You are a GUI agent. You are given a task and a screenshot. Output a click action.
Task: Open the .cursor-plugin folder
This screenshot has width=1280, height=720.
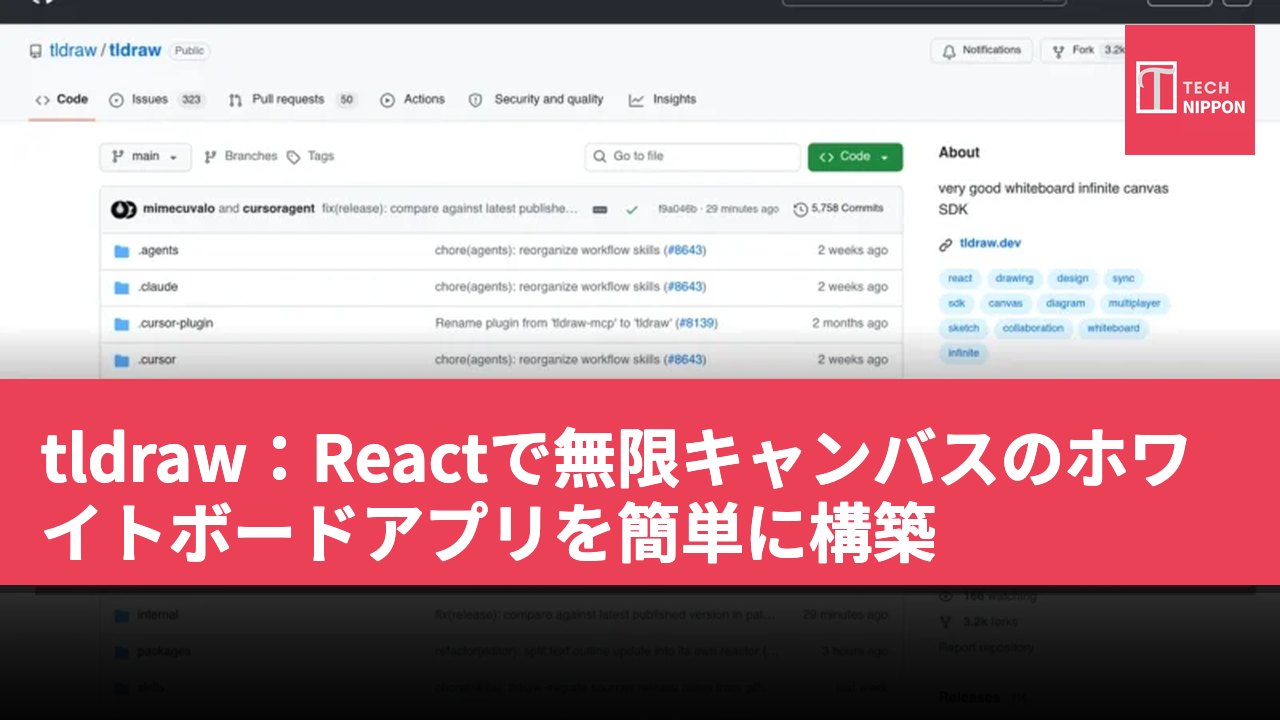pos(175,324)
